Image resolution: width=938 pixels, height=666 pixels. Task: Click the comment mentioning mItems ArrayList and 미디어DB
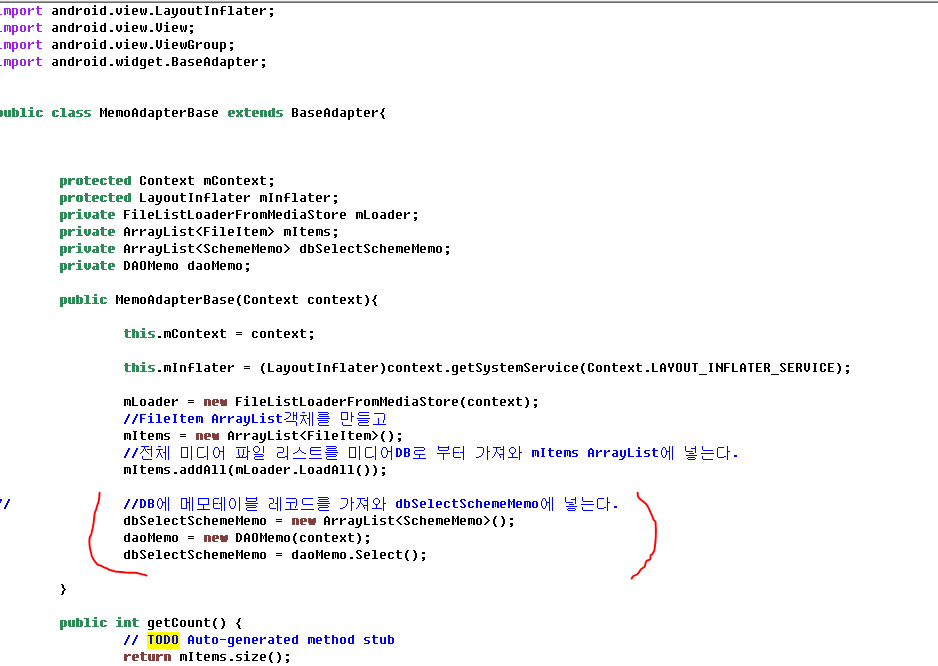coord(431,453)
